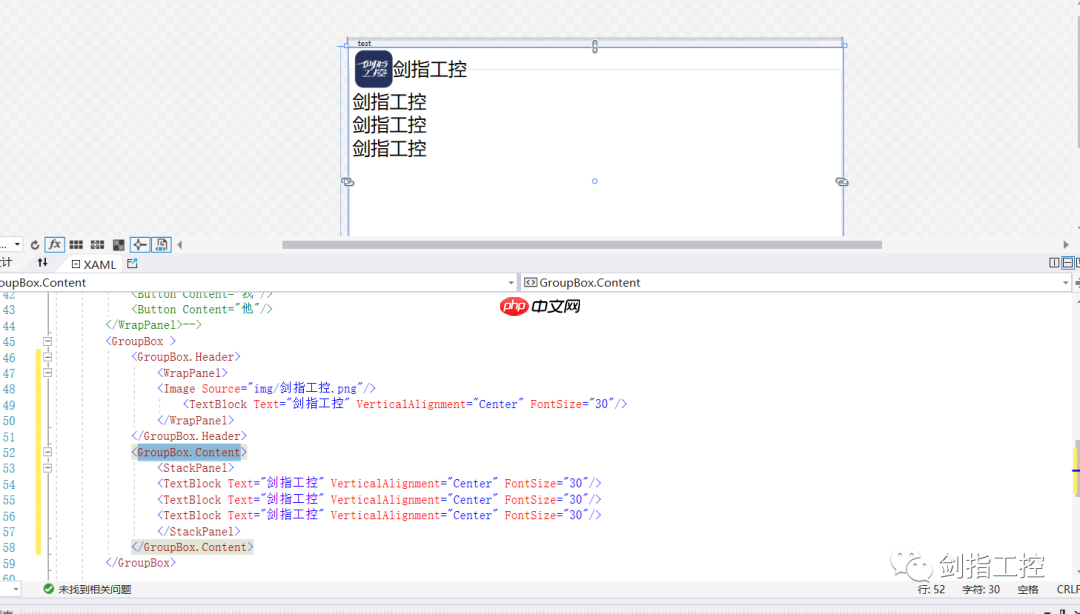
Task: Collapse the GroupBox.Header block on line 46
Action: 48,357
